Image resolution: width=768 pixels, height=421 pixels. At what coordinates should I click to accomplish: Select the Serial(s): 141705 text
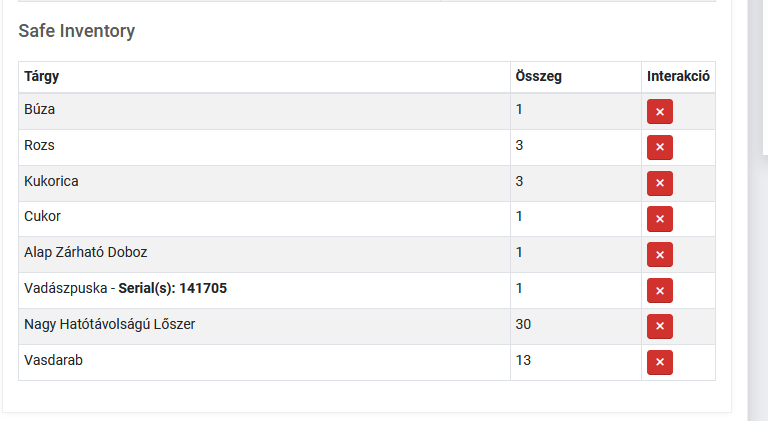pos(172,288)
